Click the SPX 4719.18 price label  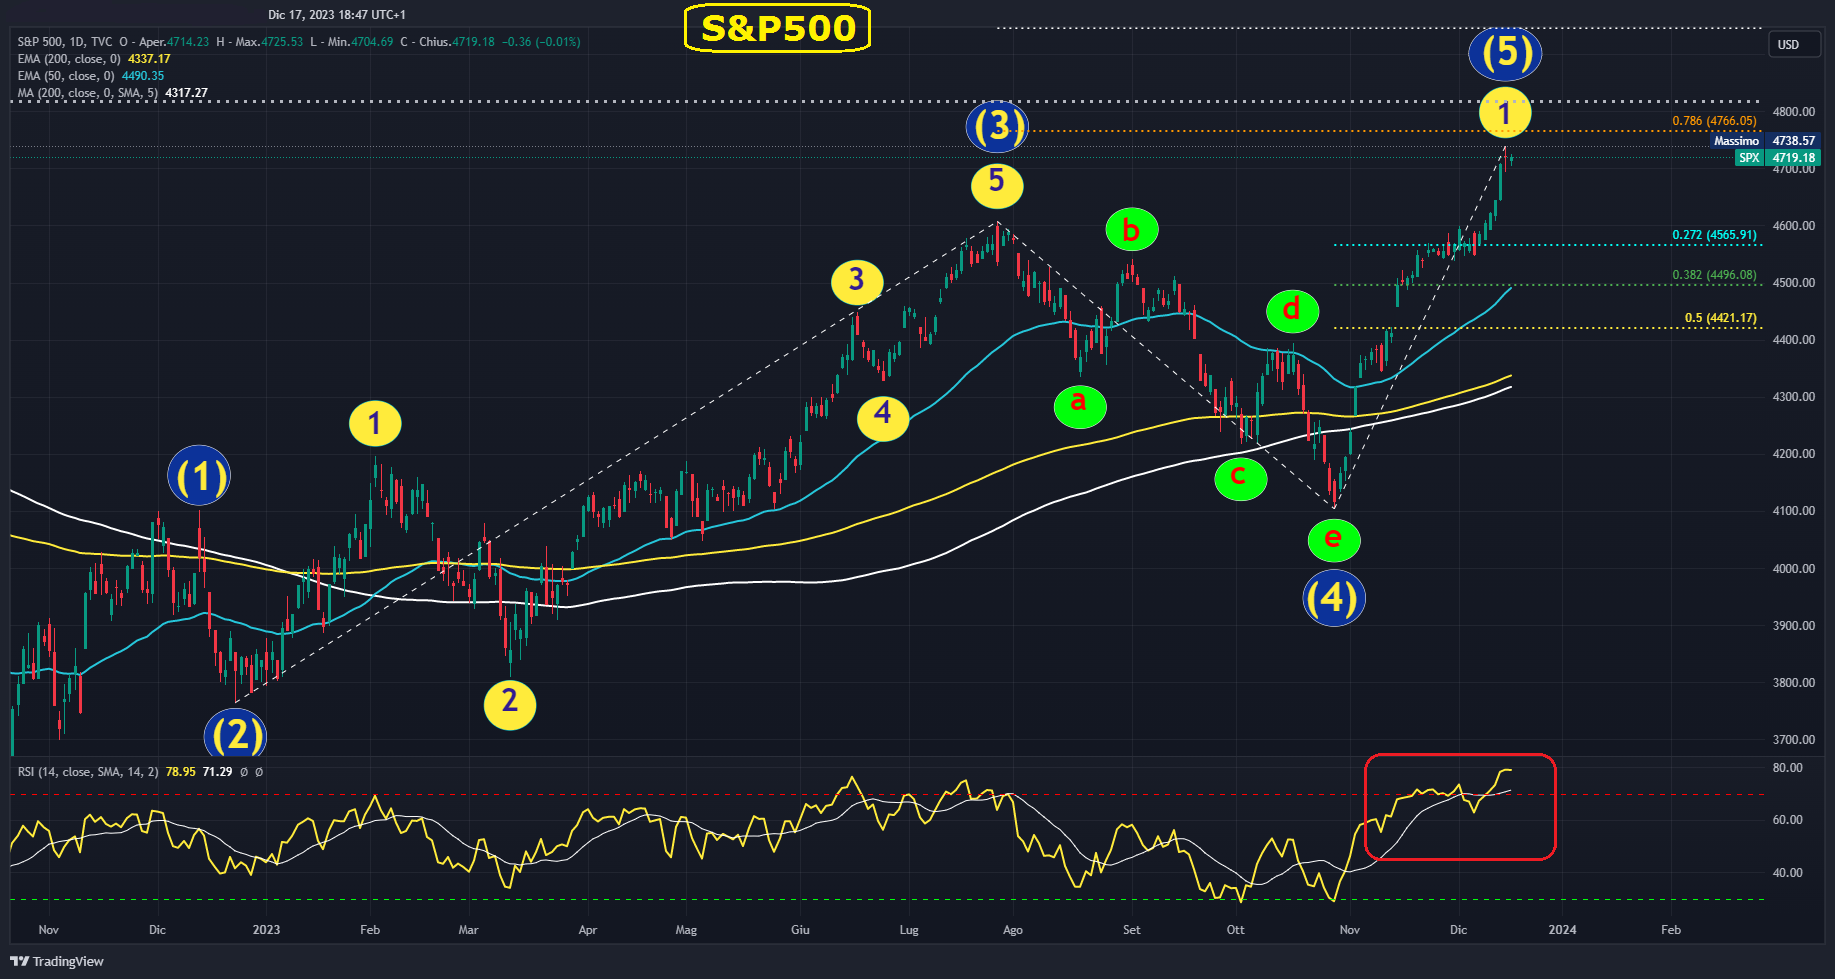coord(1778,158)
